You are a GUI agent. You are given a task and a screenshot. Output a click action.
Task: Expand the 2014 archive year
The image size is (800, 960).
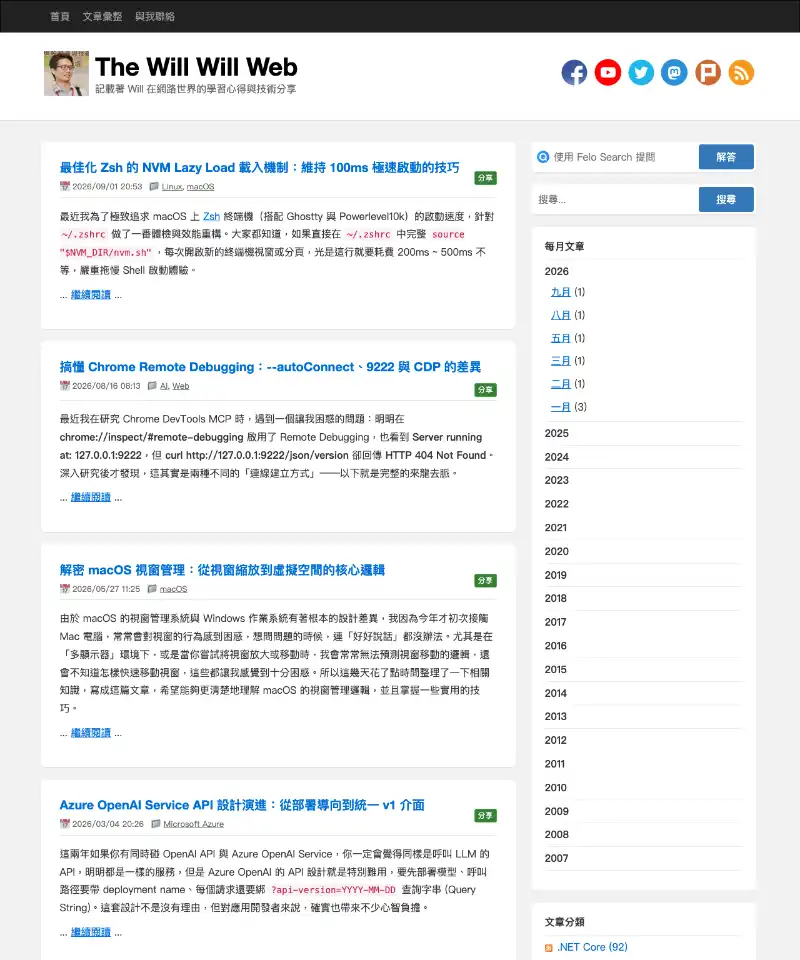point(556,693)
